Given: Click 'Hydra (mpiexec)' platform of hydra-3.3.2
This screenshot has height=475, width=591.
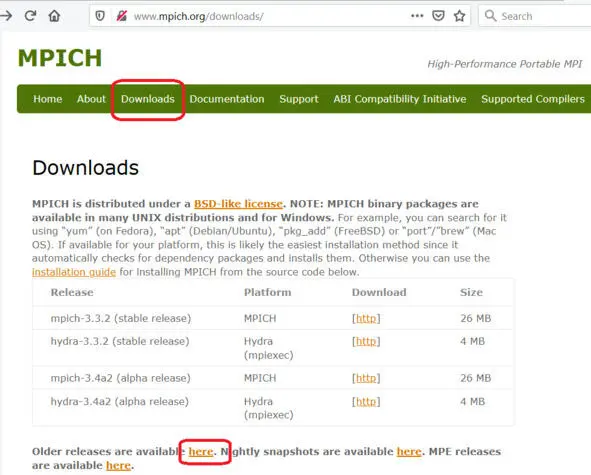Looking at the screenshot, I should (x=268, y=348).
